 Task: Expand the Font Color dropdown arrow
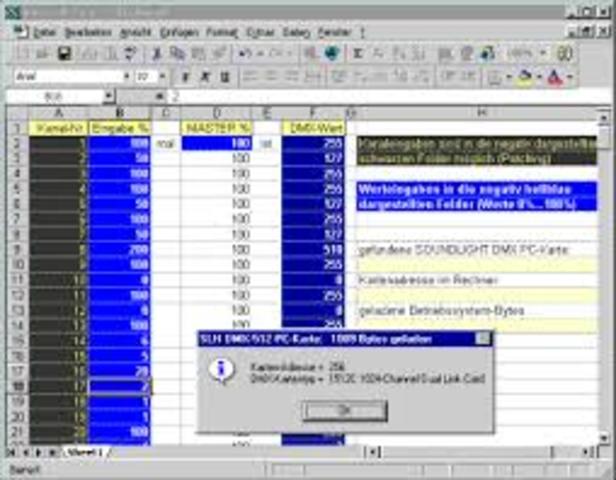tap(570, 77)
